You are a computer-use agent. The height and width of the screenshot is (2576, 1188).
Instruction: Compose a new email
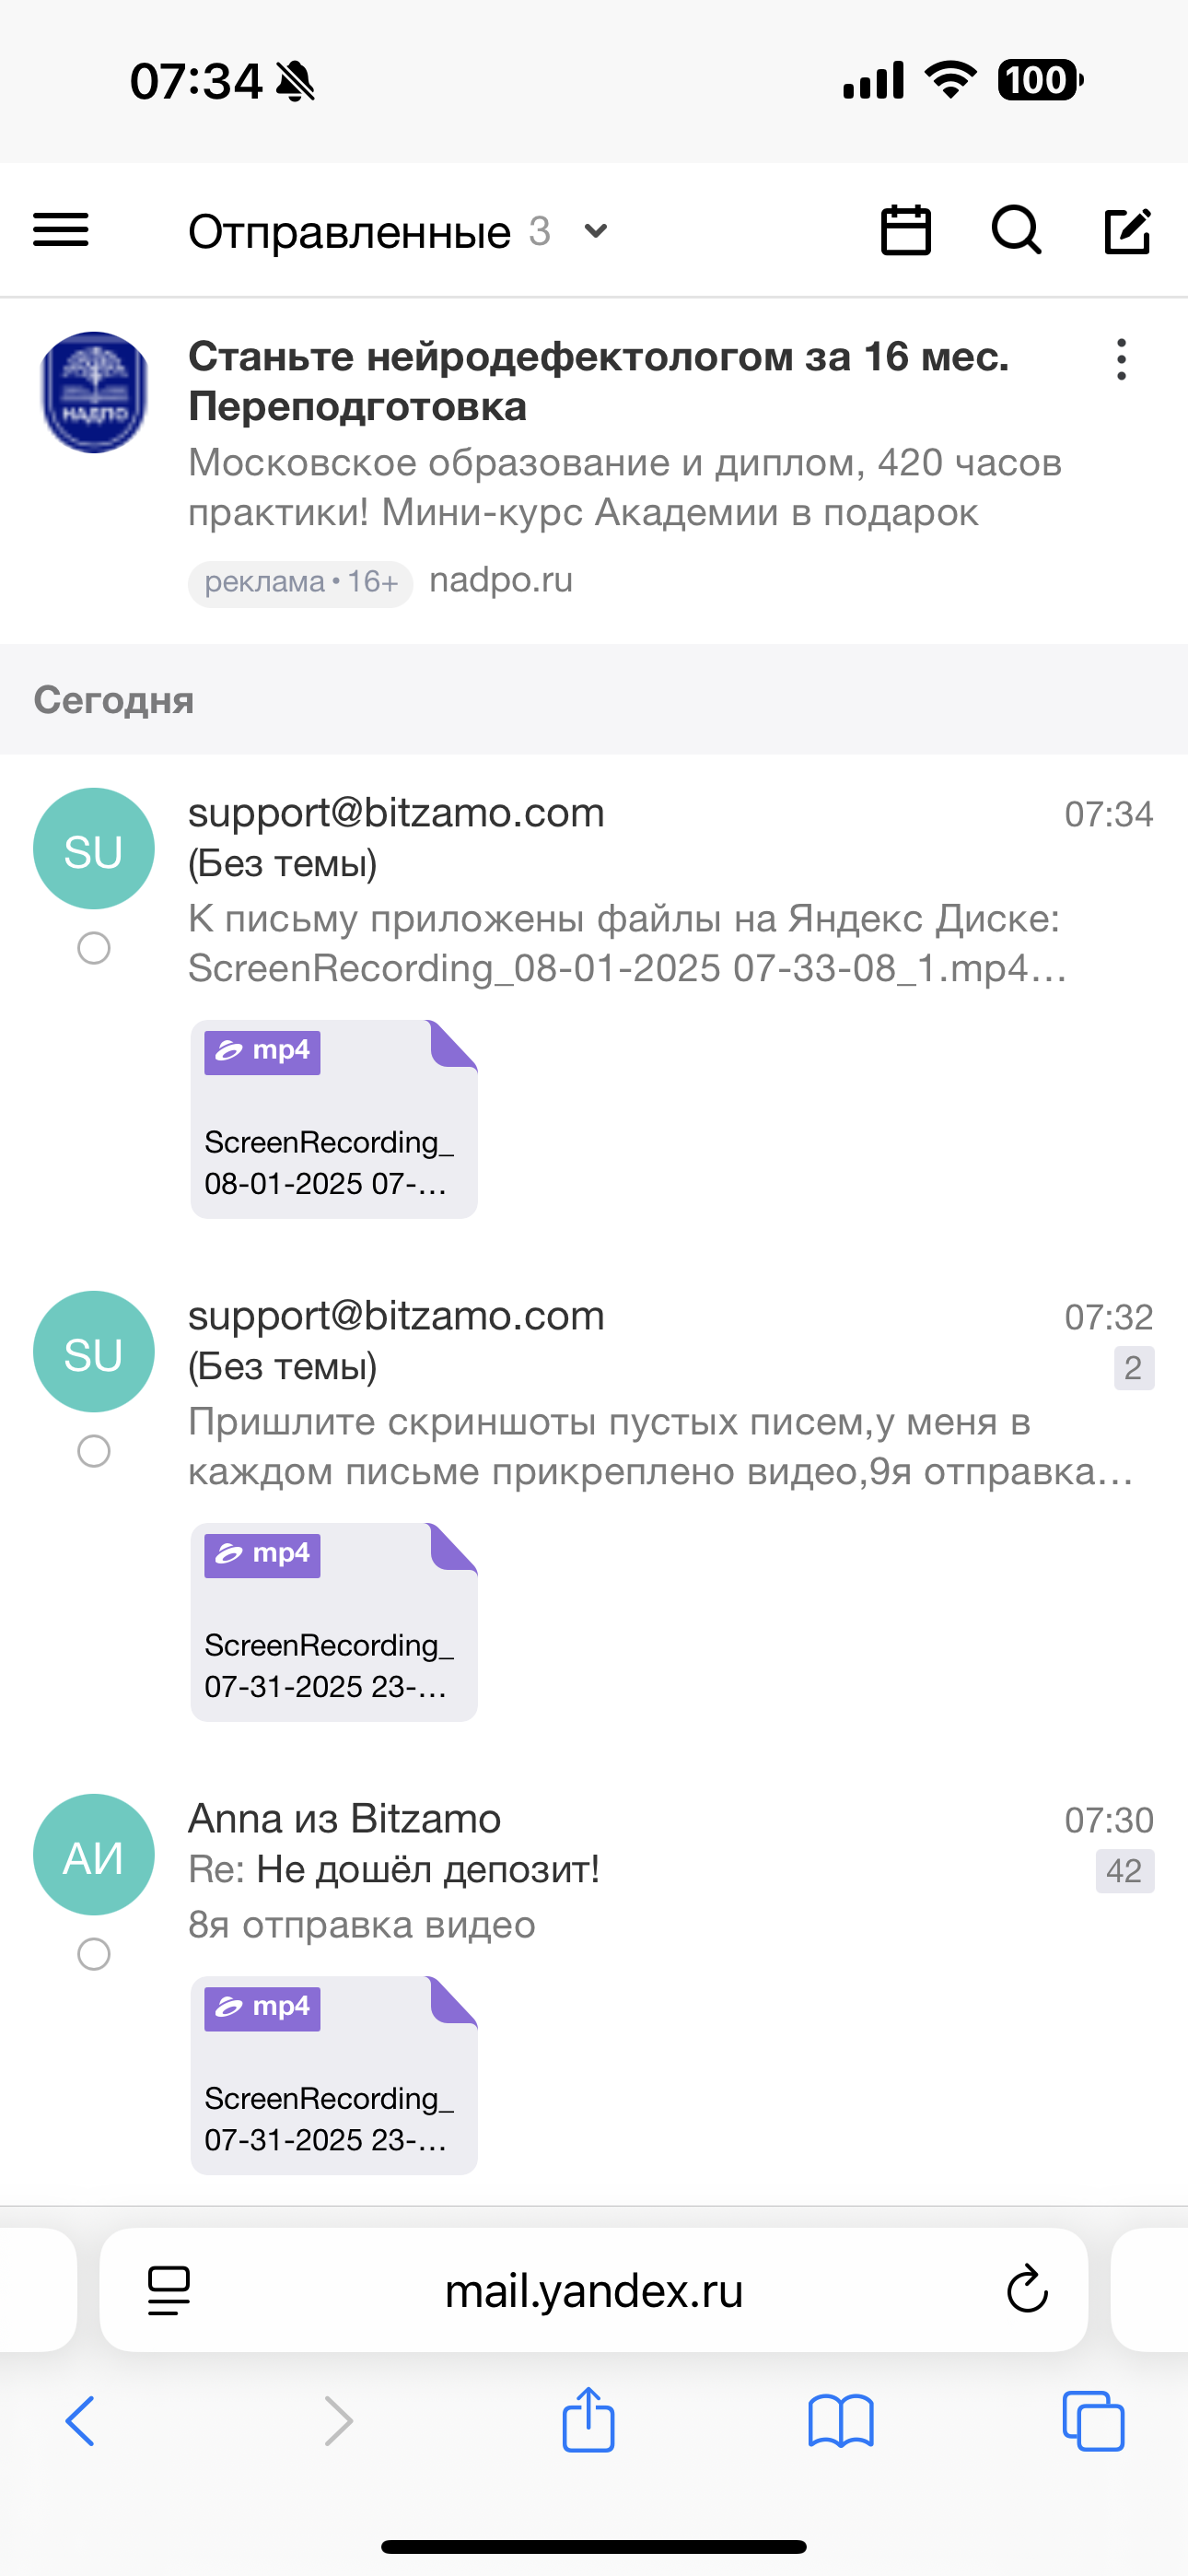coord(1127,231)
